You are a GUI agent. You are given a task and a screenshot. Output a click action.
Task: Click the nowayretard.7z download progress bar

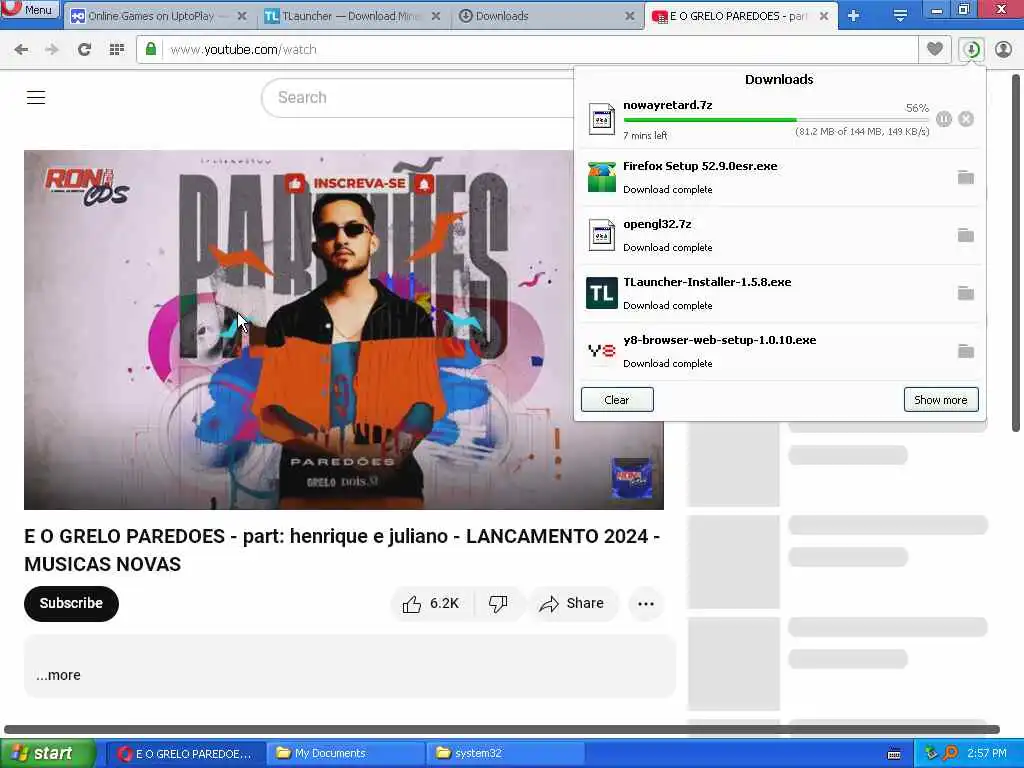point(776,120)
